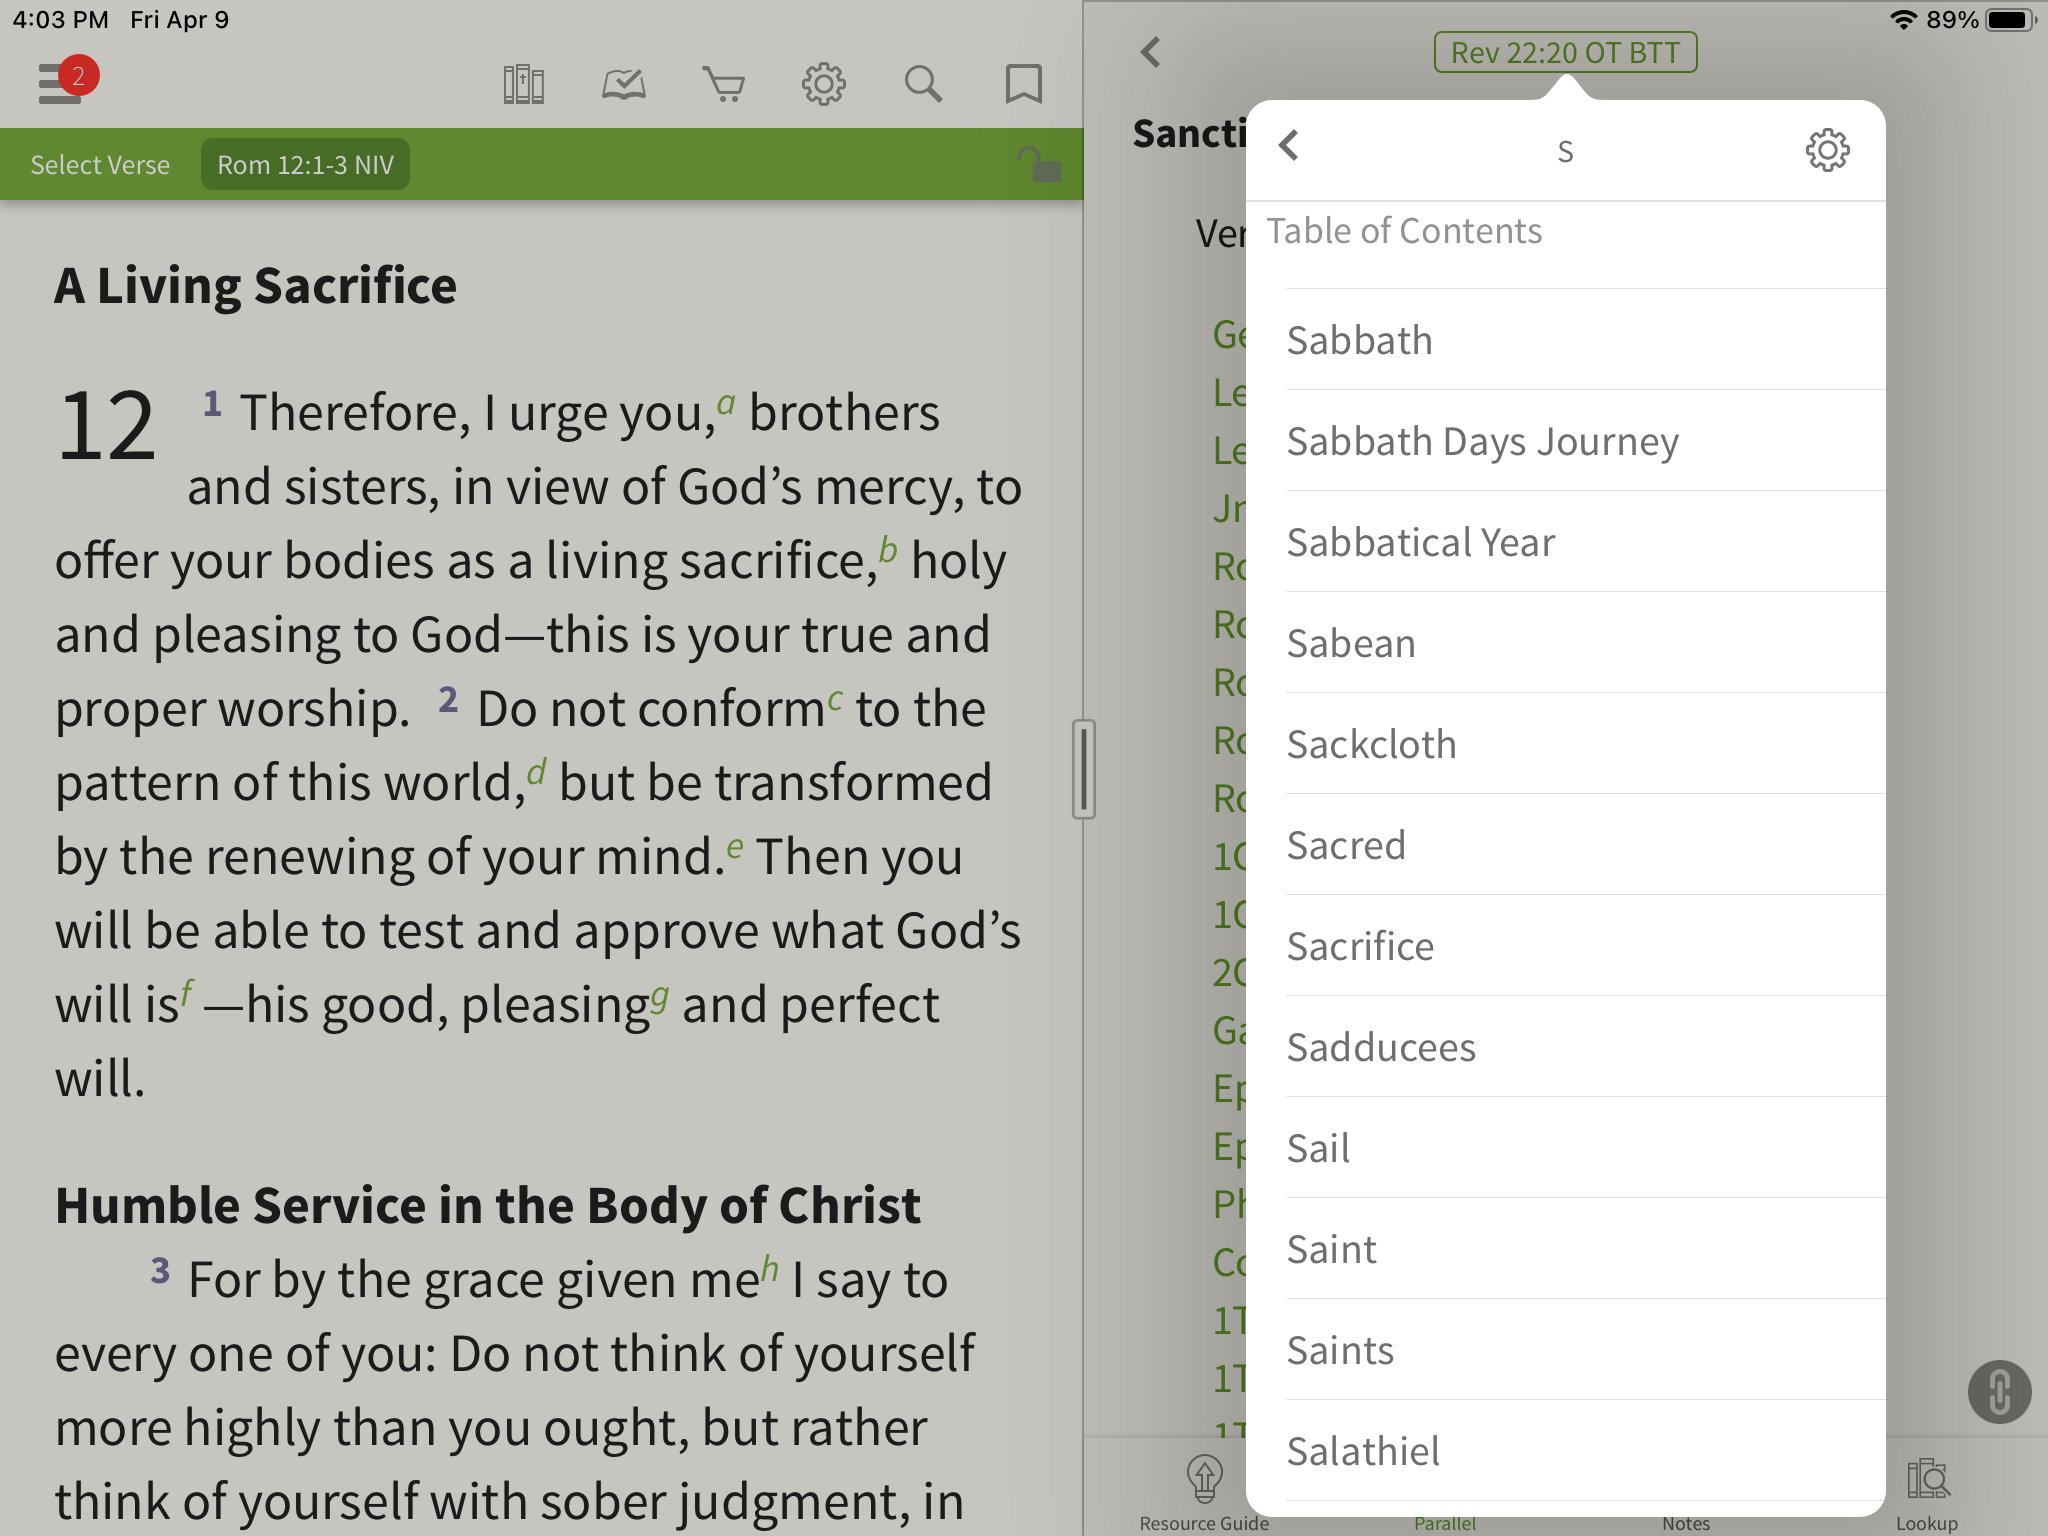Open the reading plan checkmark icon
The width and height of the screenshot is (2048, 1536).
click(x=623, y=84)
